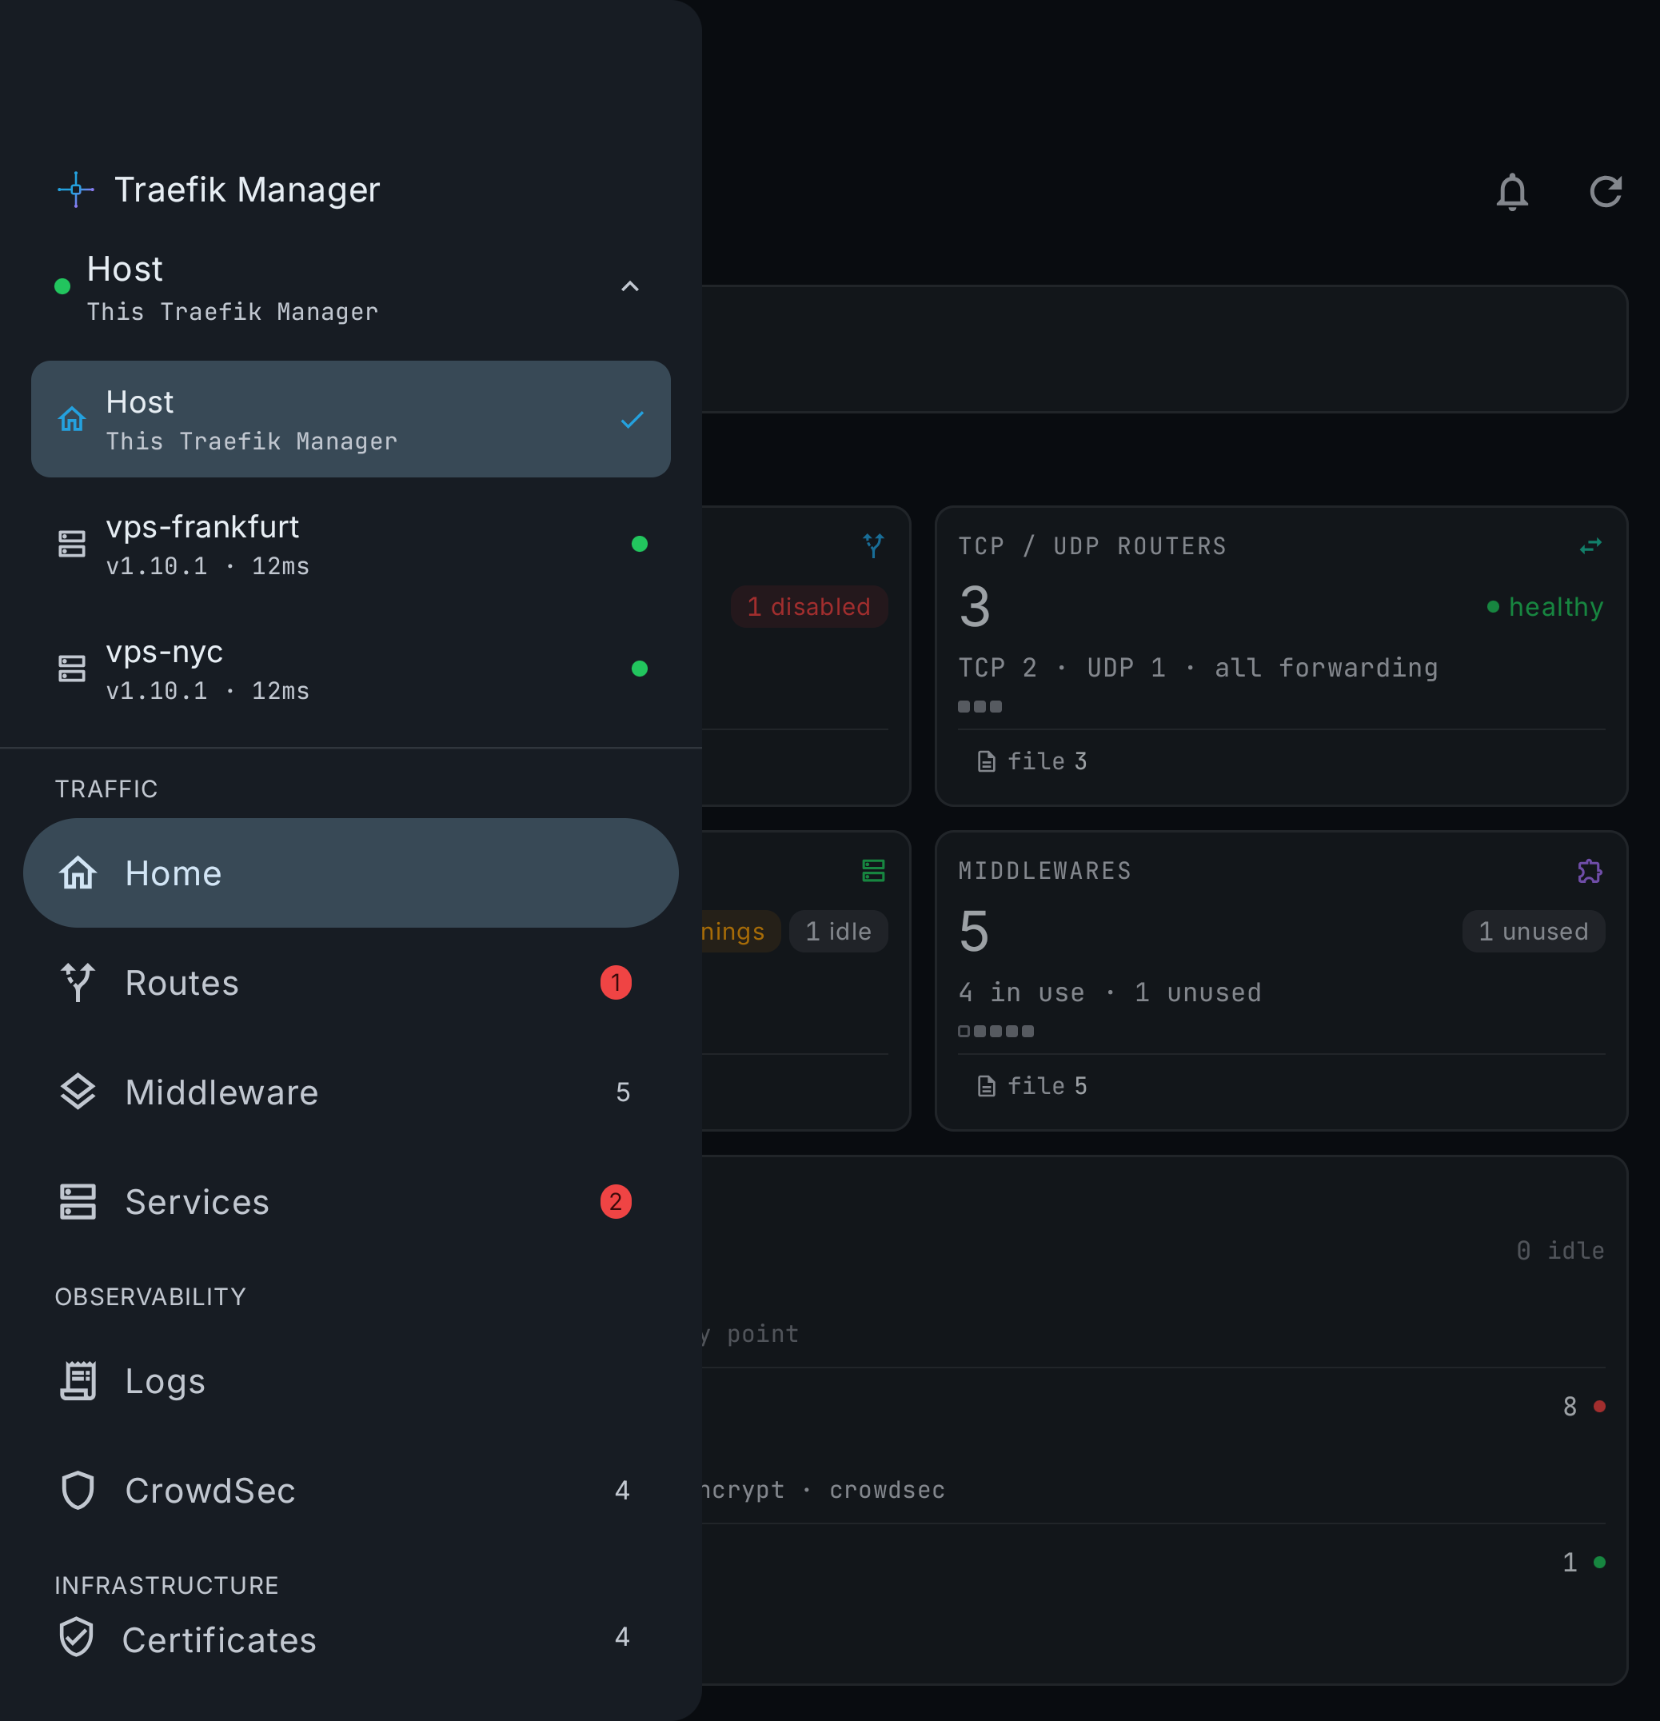Click the file 3 provider chip
This screenshot has width=1660, height=1721.
(1032, 762)
